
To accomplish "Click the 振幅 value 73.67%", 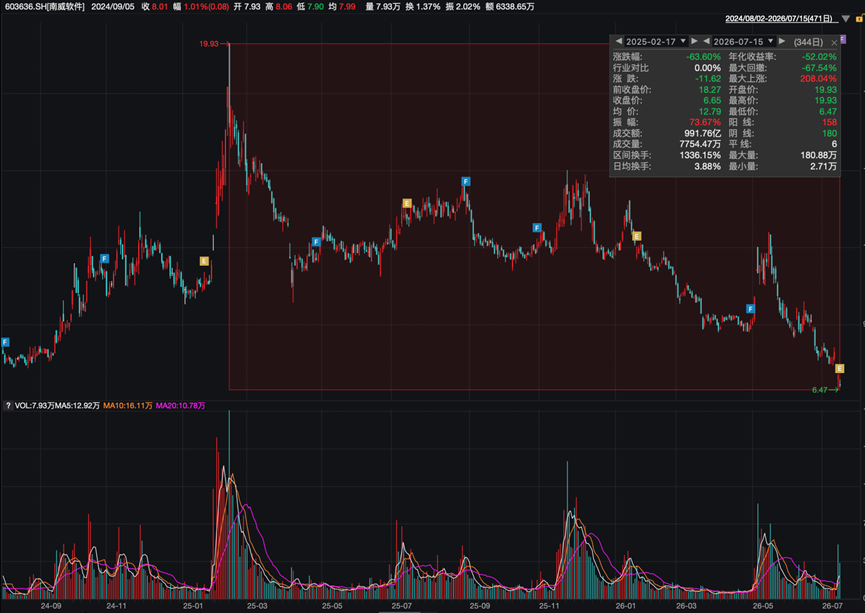I will tap(705, 122).
